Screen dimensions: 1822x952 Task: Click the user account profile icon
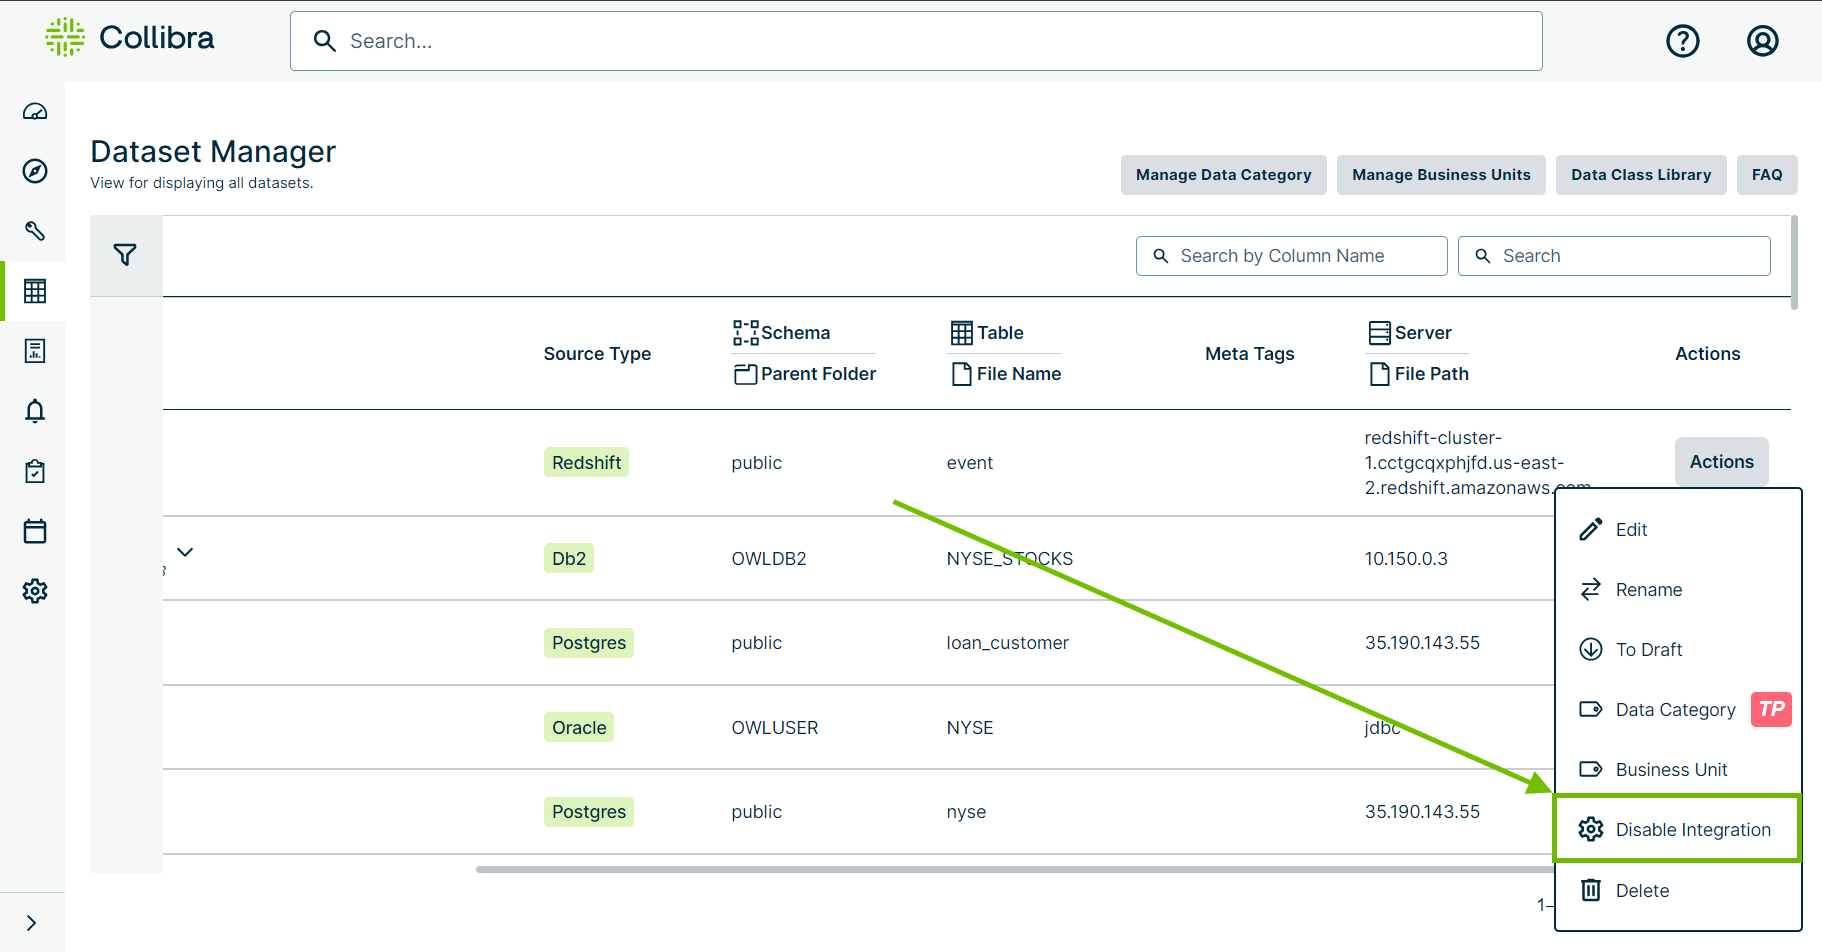click(x=1762, y=41)
